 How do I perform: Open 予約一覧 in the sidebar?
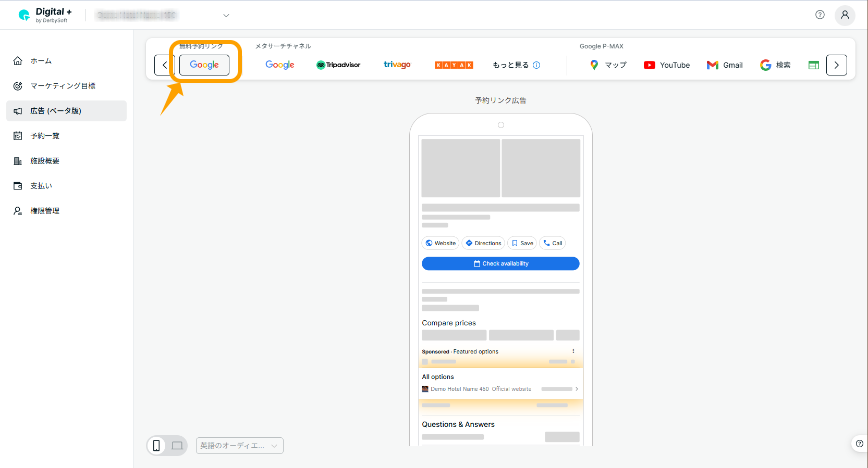[x=66, y=136]
